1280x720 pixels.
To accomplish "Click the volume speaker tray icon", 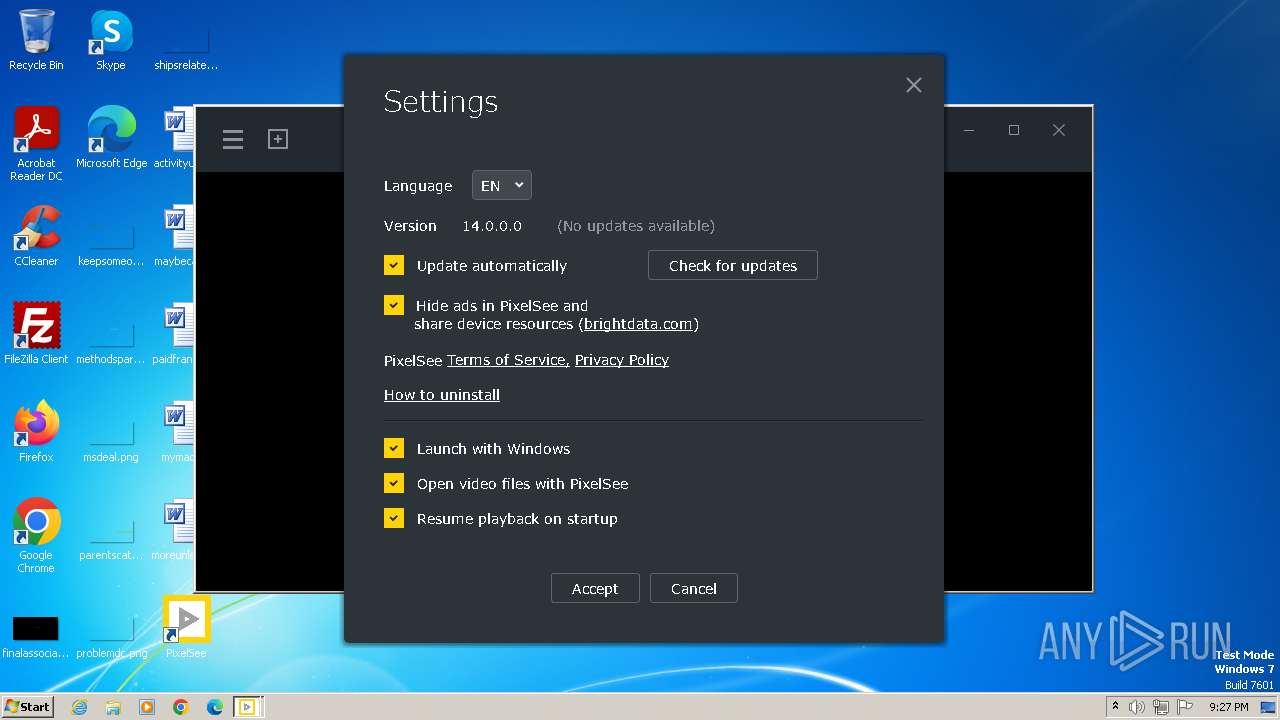I will tap(1137, 707).
